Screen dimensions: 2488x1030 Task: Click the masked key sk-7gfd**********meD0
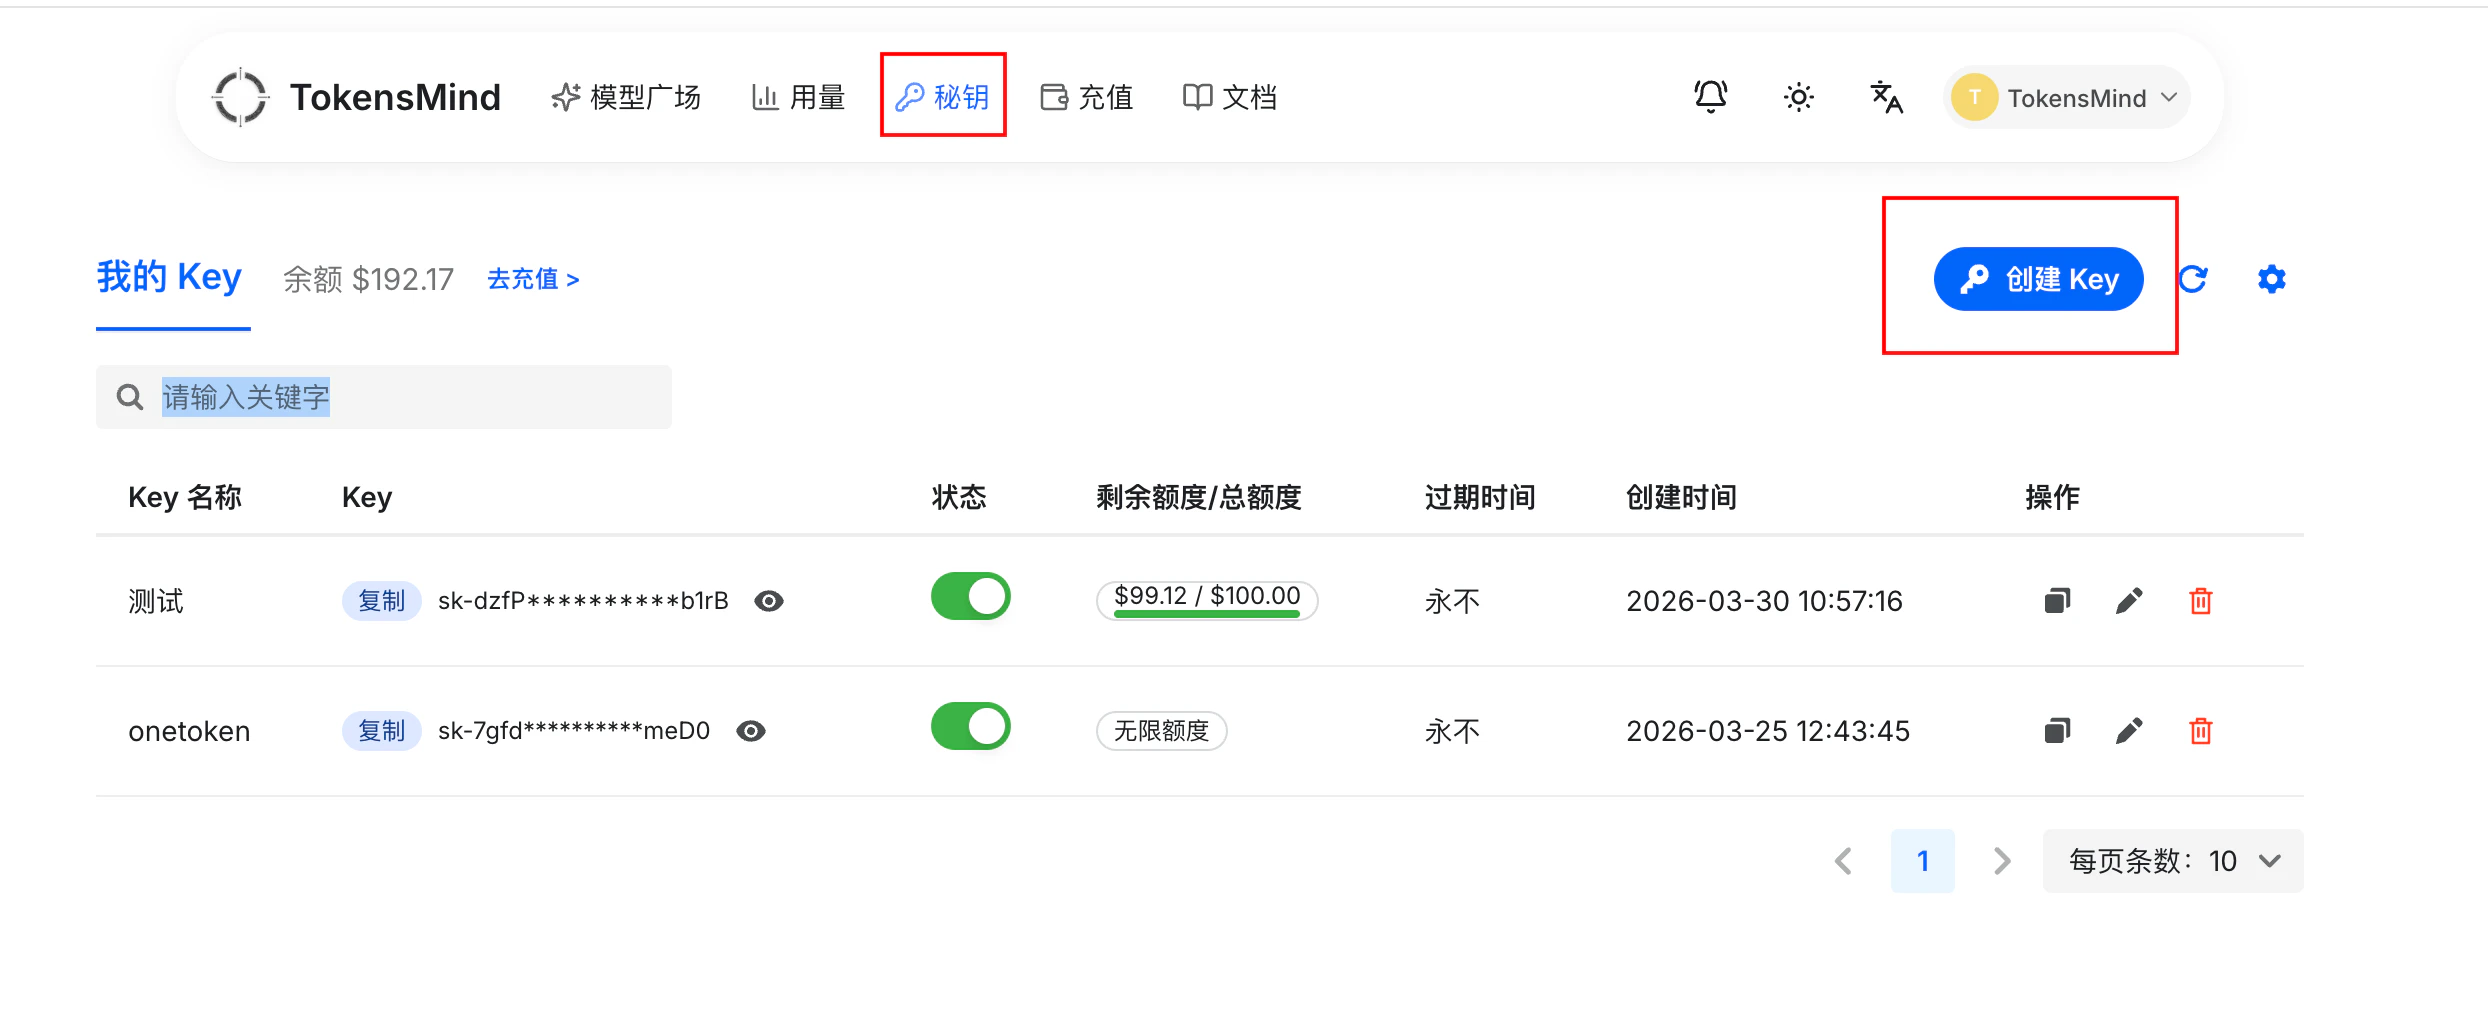coord(574,731)
